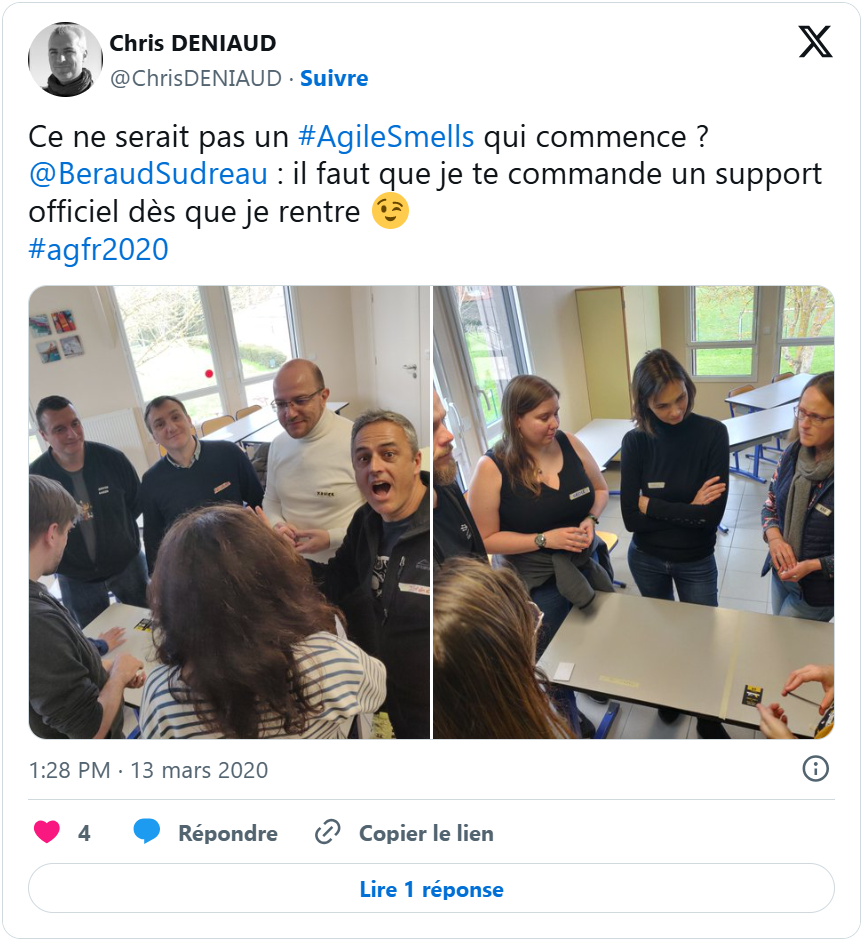This screenshot has width=863, height=941.
Task: Click the winking face emoji
Action: click(390, 211)
